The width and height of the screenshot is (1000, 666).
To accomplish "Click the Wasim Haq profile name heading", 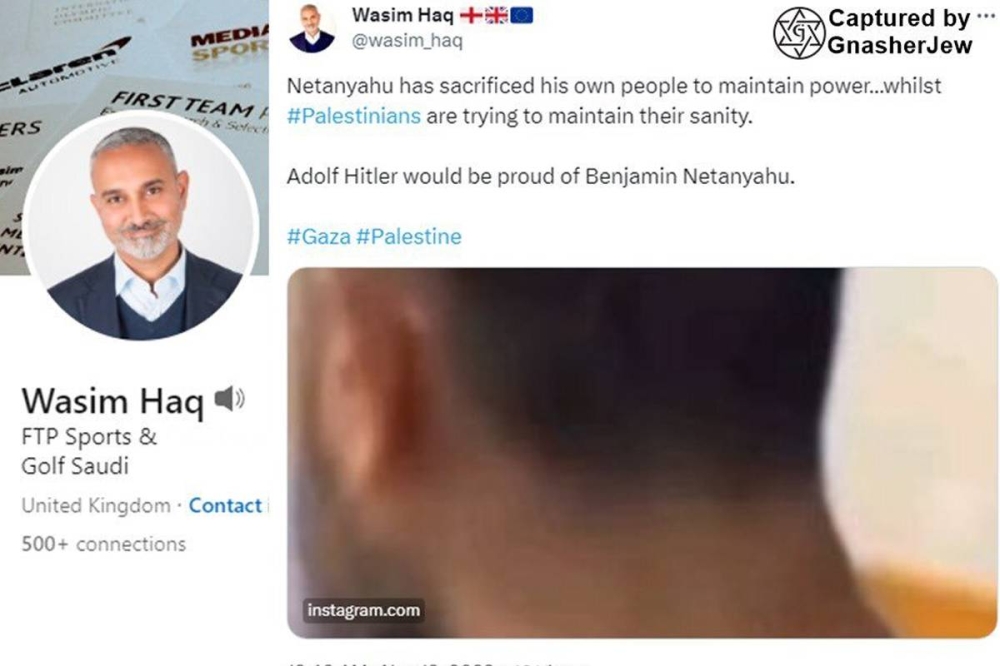I will click(112, 402).
